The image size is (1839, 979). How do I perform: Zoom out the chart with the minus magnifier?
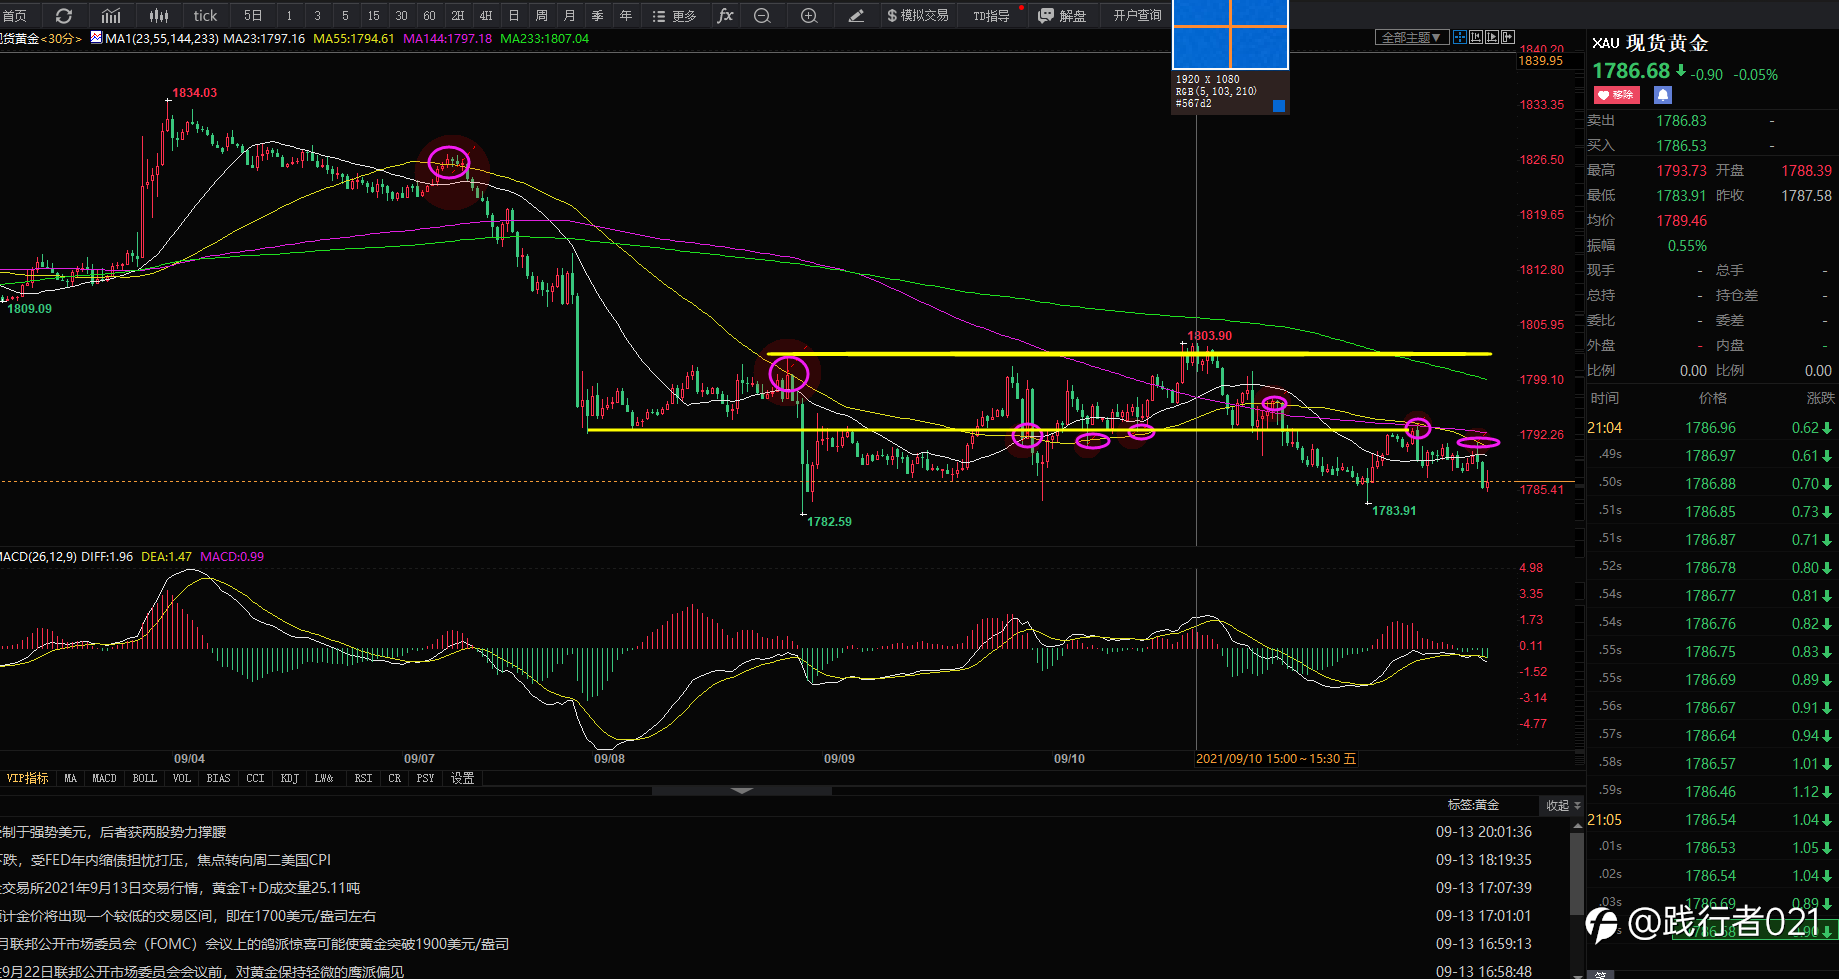click(x=762, y=16)
